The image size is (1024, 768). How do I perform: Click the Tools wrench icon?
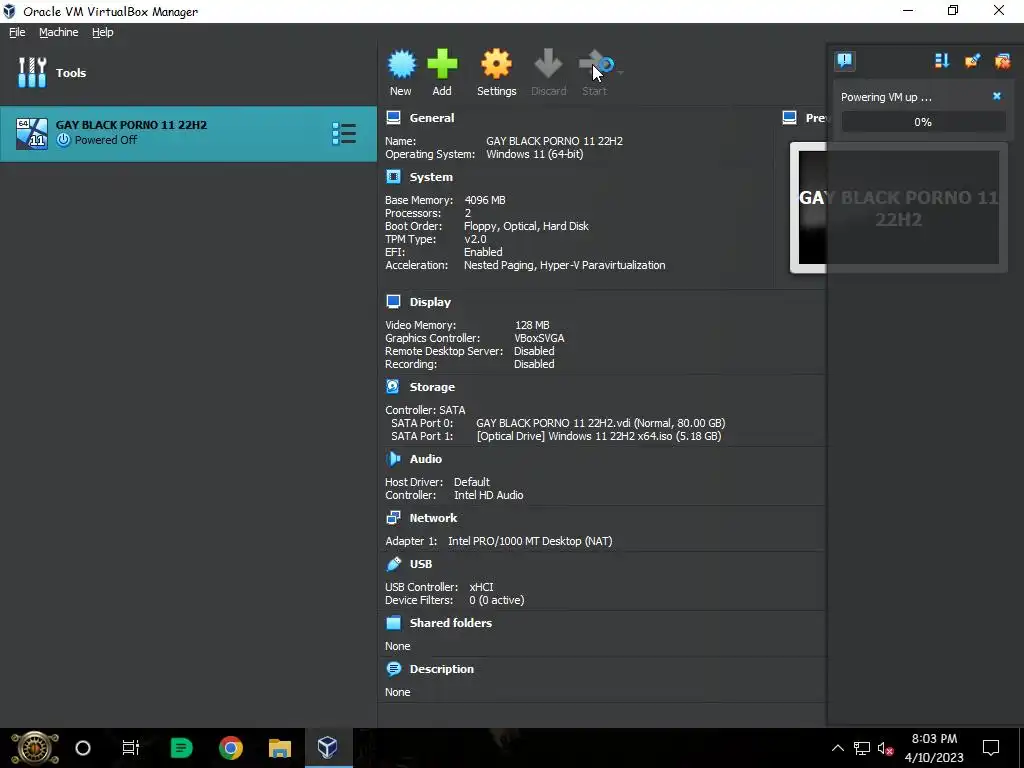tap(32, 72)
